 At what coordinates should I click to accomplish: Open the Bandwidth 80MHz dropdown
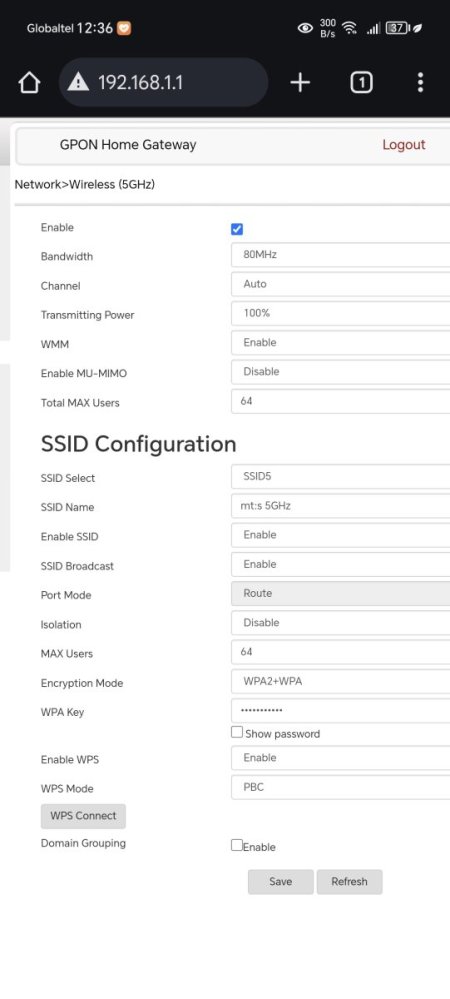tap(340, 255)
